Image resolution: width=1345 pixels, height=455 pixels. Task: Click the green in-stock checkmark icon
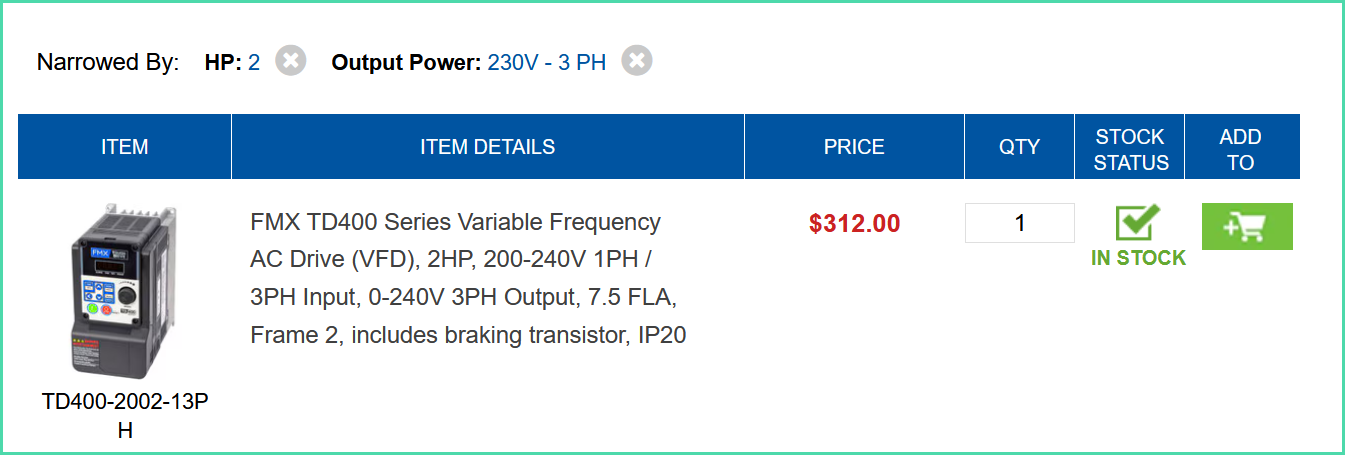click(1138, 223)
